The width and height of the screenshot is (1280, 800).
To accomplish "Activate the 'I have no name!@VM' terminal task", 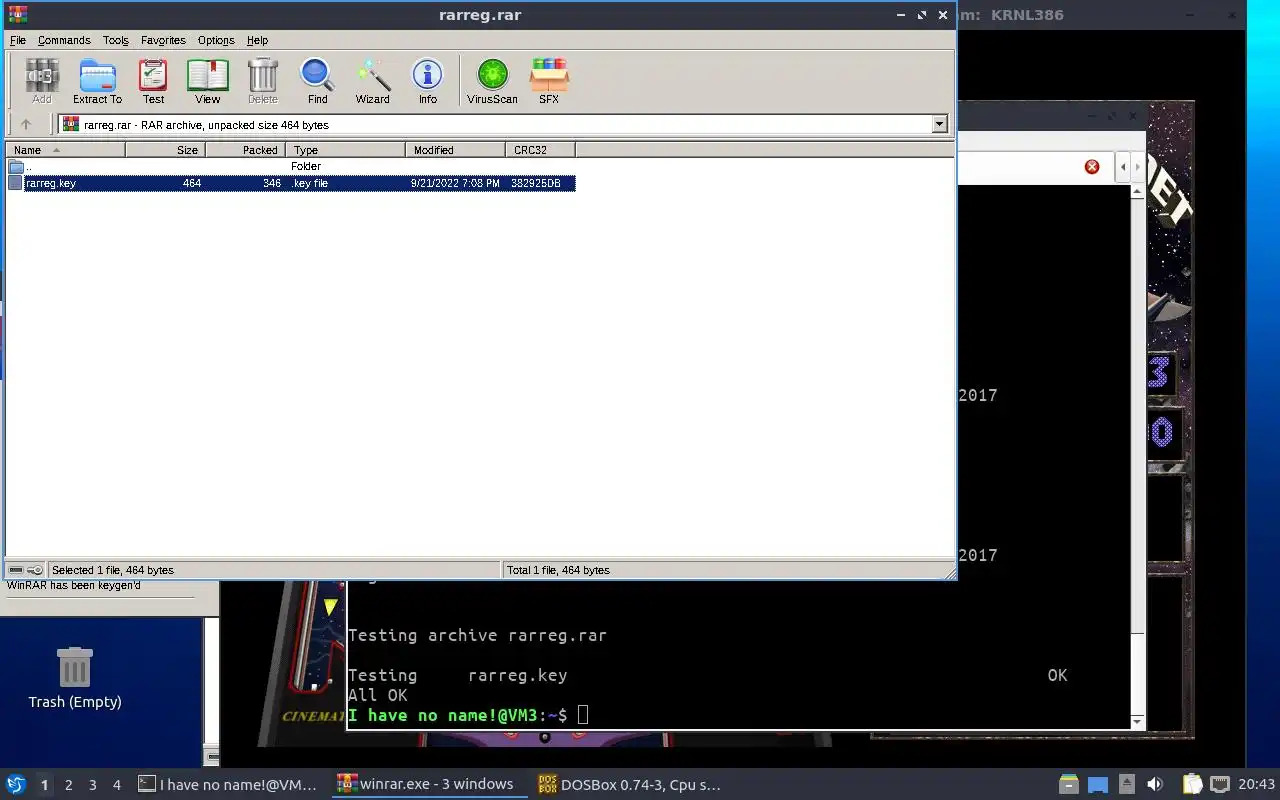I will pyautogui.click(x=228, y=785).
